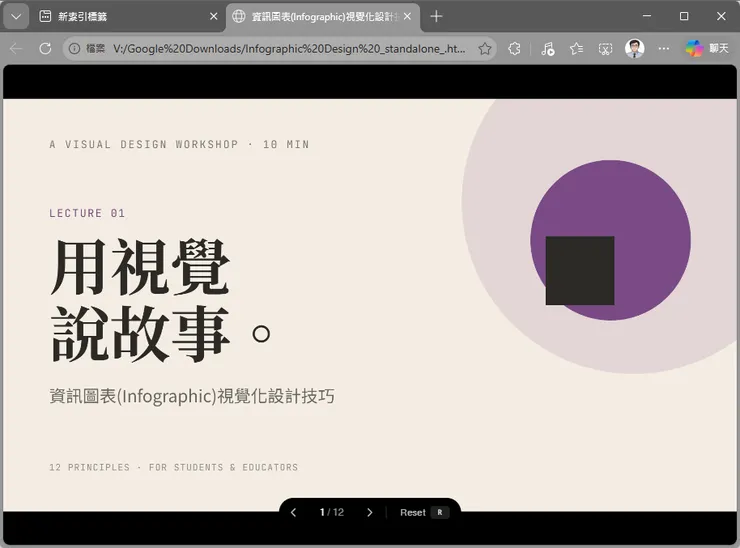Close the 新索引標籤 tab
Viewport: 740px width, 548px height.
point(213,17)
